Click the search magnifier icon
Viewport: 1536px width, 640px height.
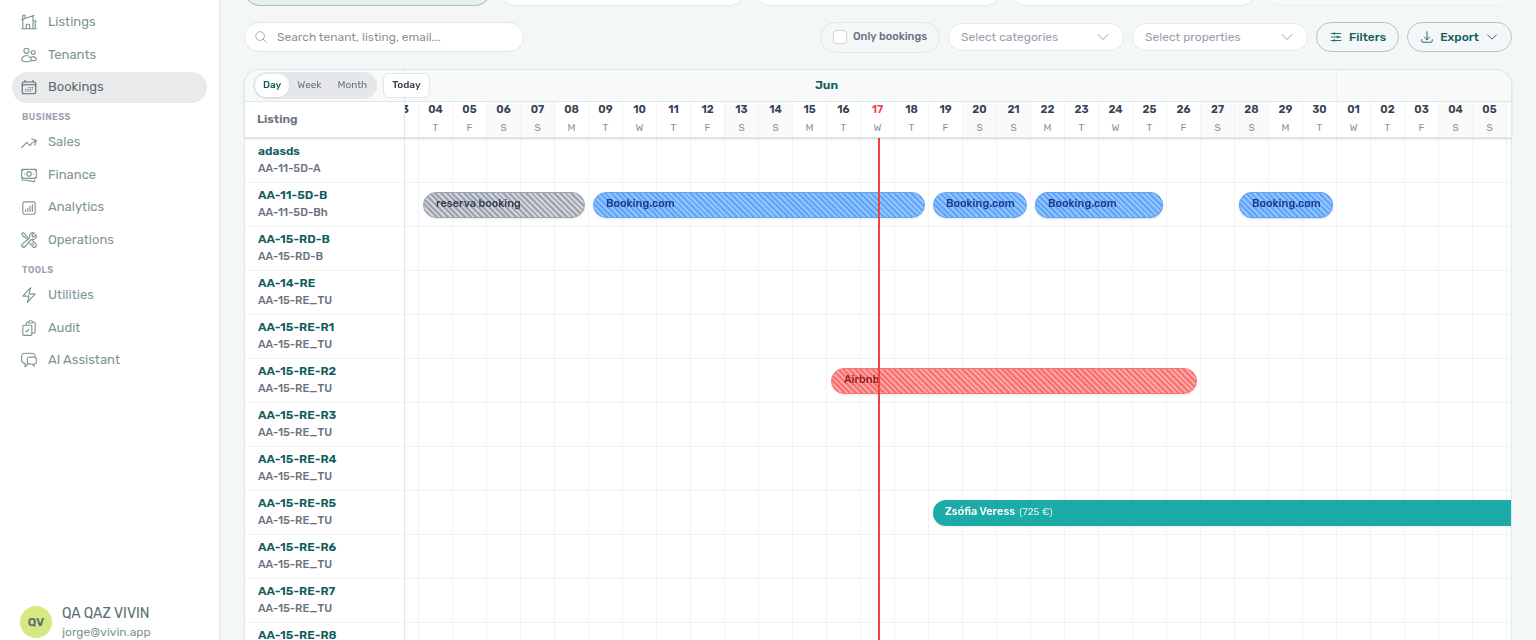click(x=262, y=37)
